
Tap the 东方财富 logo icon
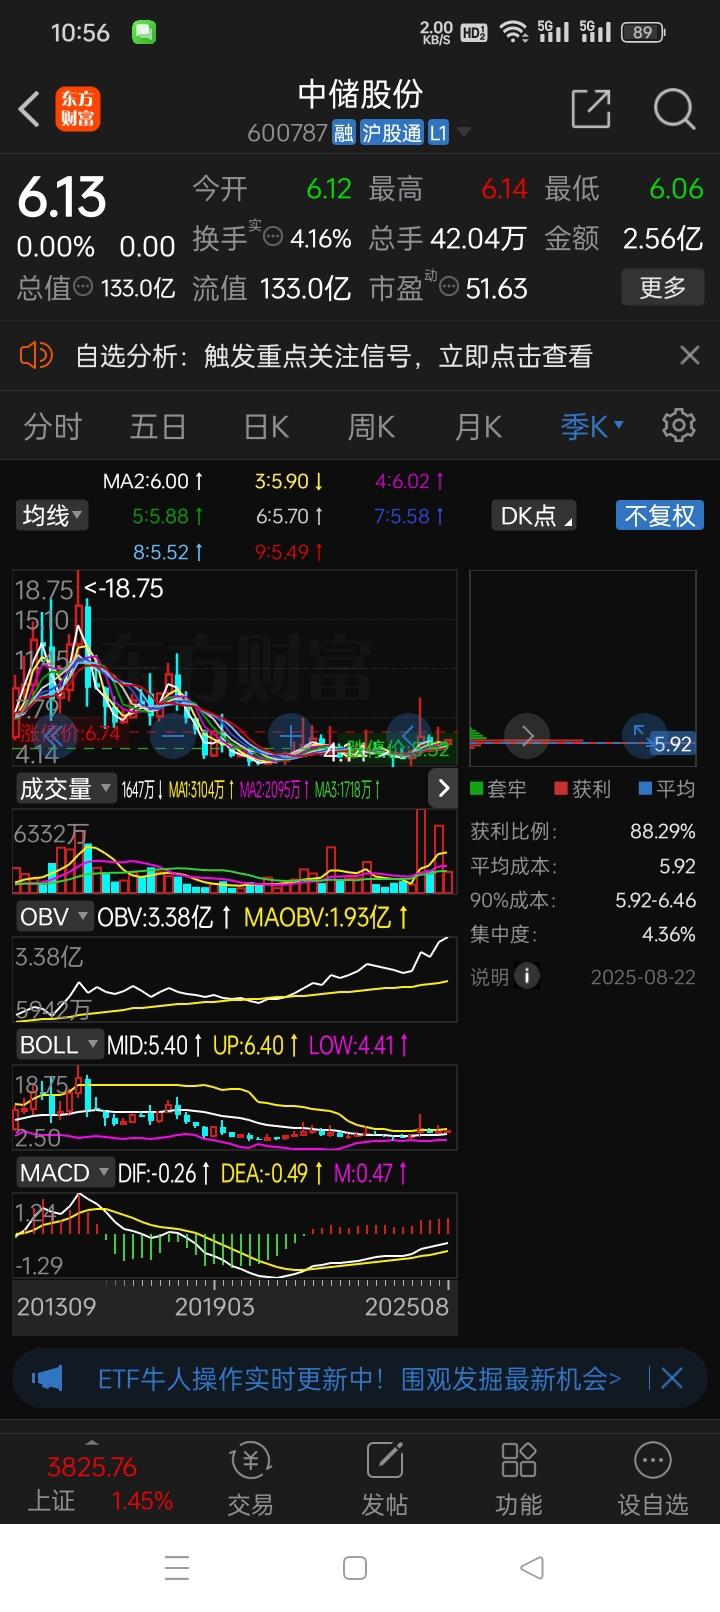tap(78, 109)
